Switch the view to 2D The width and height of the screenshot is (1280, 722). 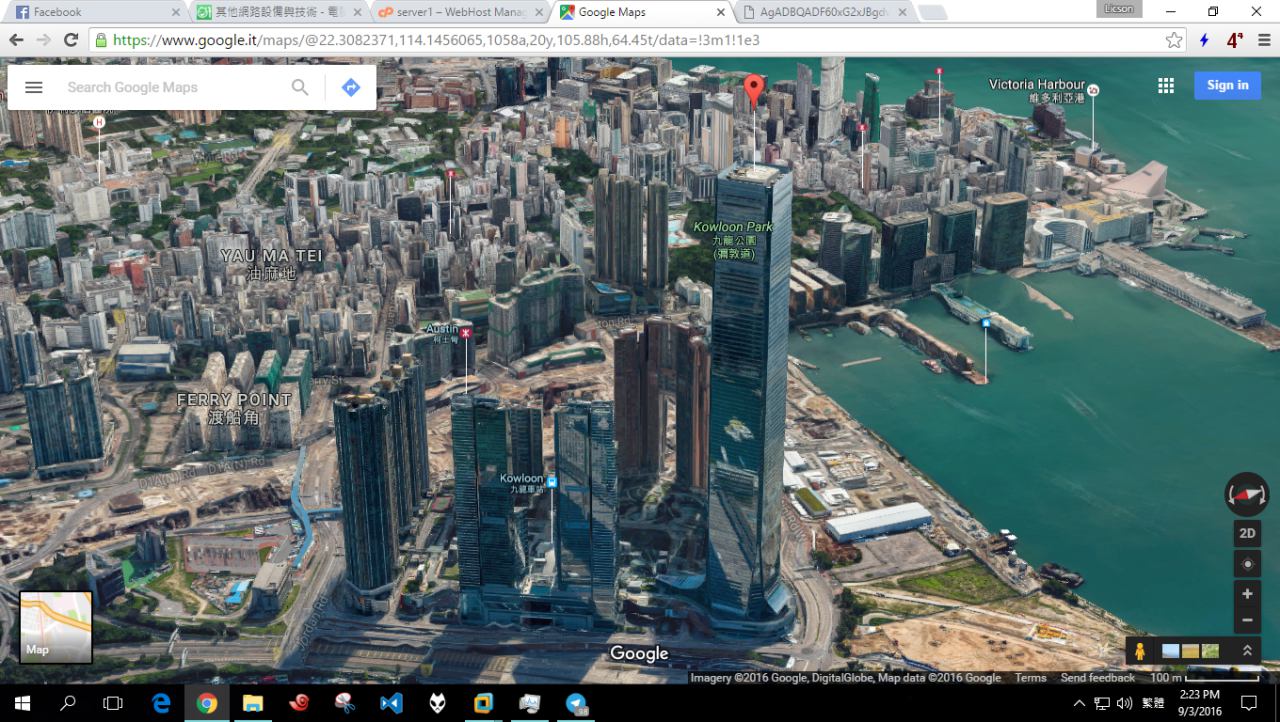(x=1247, y=533)
